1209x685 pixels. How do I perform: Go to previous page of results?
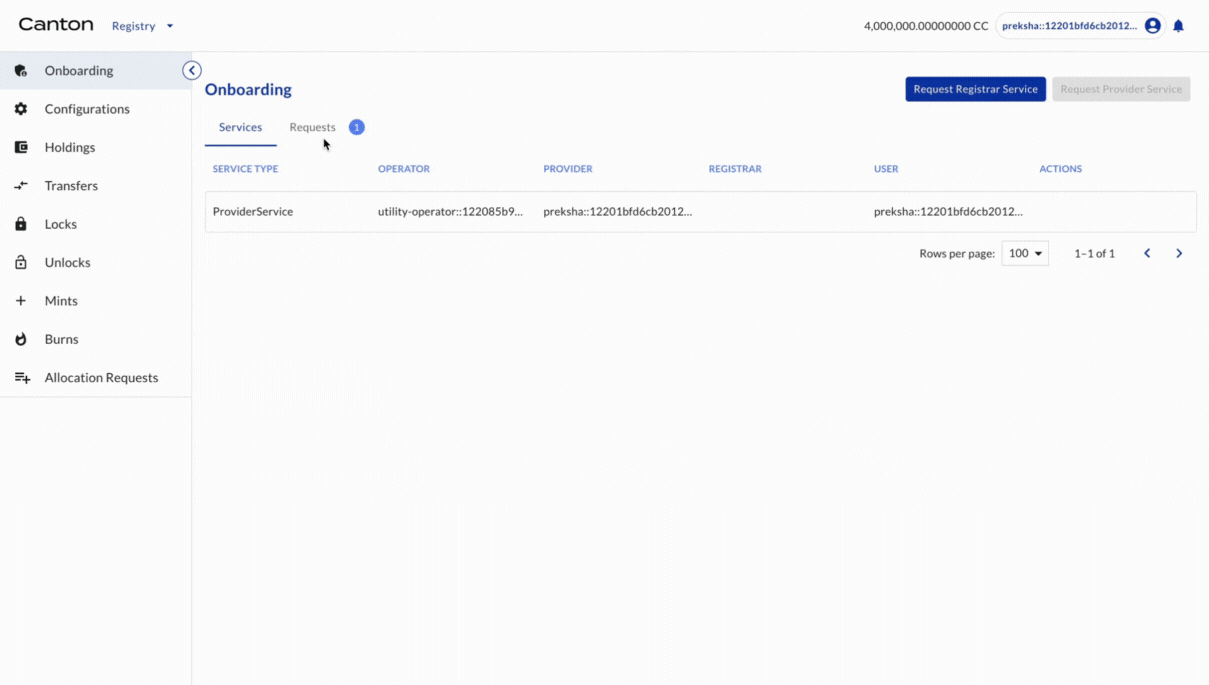(1147, 254)
